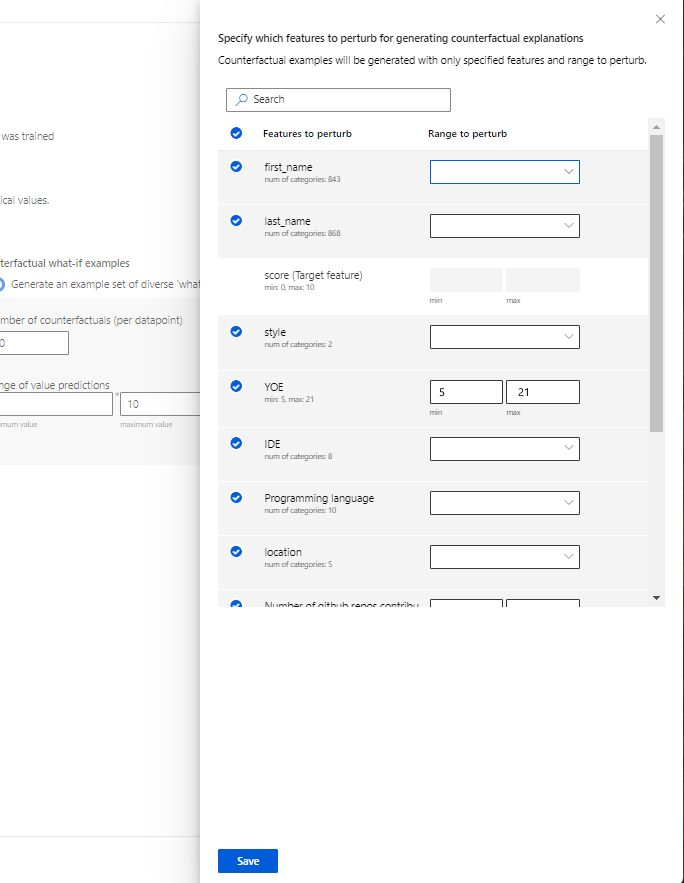This screenshot has width=684, height=883.
Task: Click 'num of categories: 843' text
Action: point(302,180)
